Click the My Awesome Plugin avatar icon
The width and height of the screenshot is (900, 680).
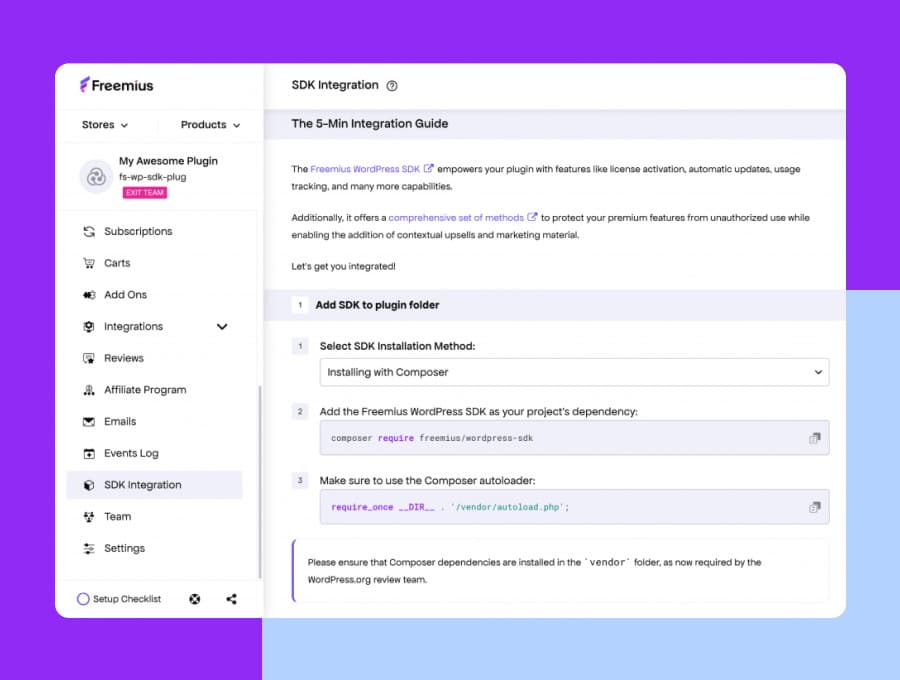click(96, 177)
